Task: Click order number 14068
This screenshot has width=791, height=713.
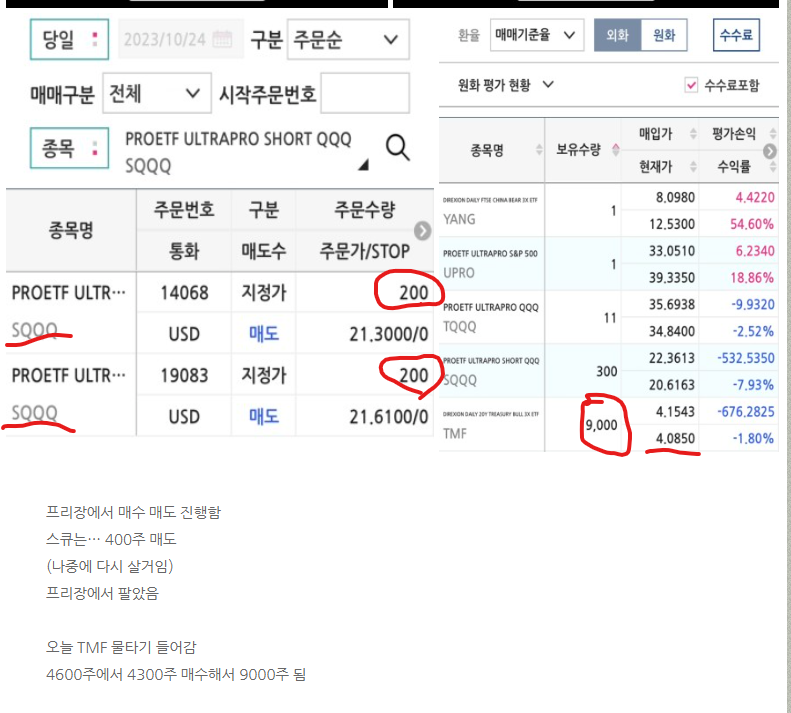Action: 184,293
